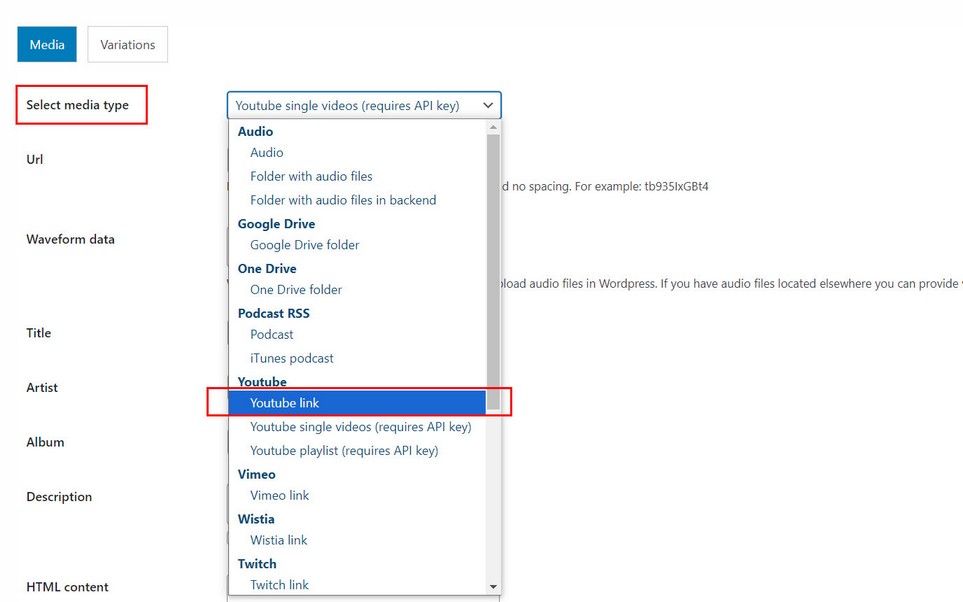963x602 pixels.
Task: Click the Description field label
Action: click(59, 497)
